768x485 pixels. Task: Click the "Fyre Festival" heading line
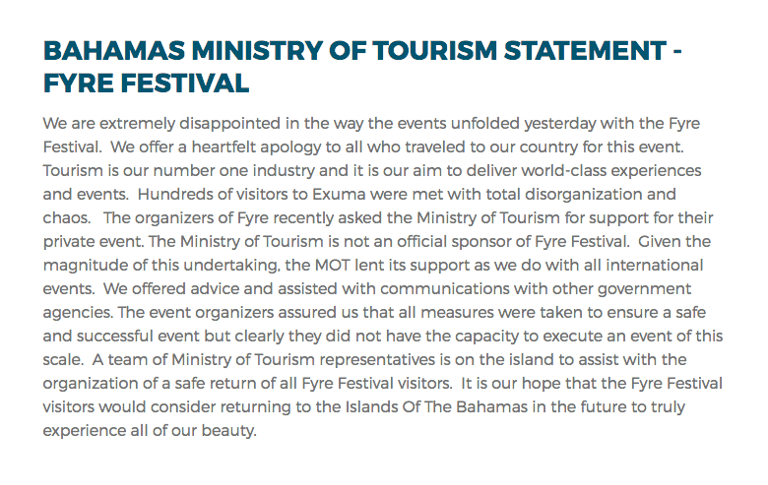coord(146,83)
